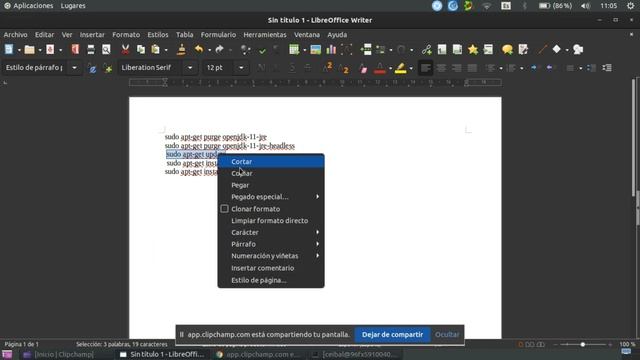Viewport: 640px width, 360px height.
Task: Click the New document icon
Action: point(9,49)
